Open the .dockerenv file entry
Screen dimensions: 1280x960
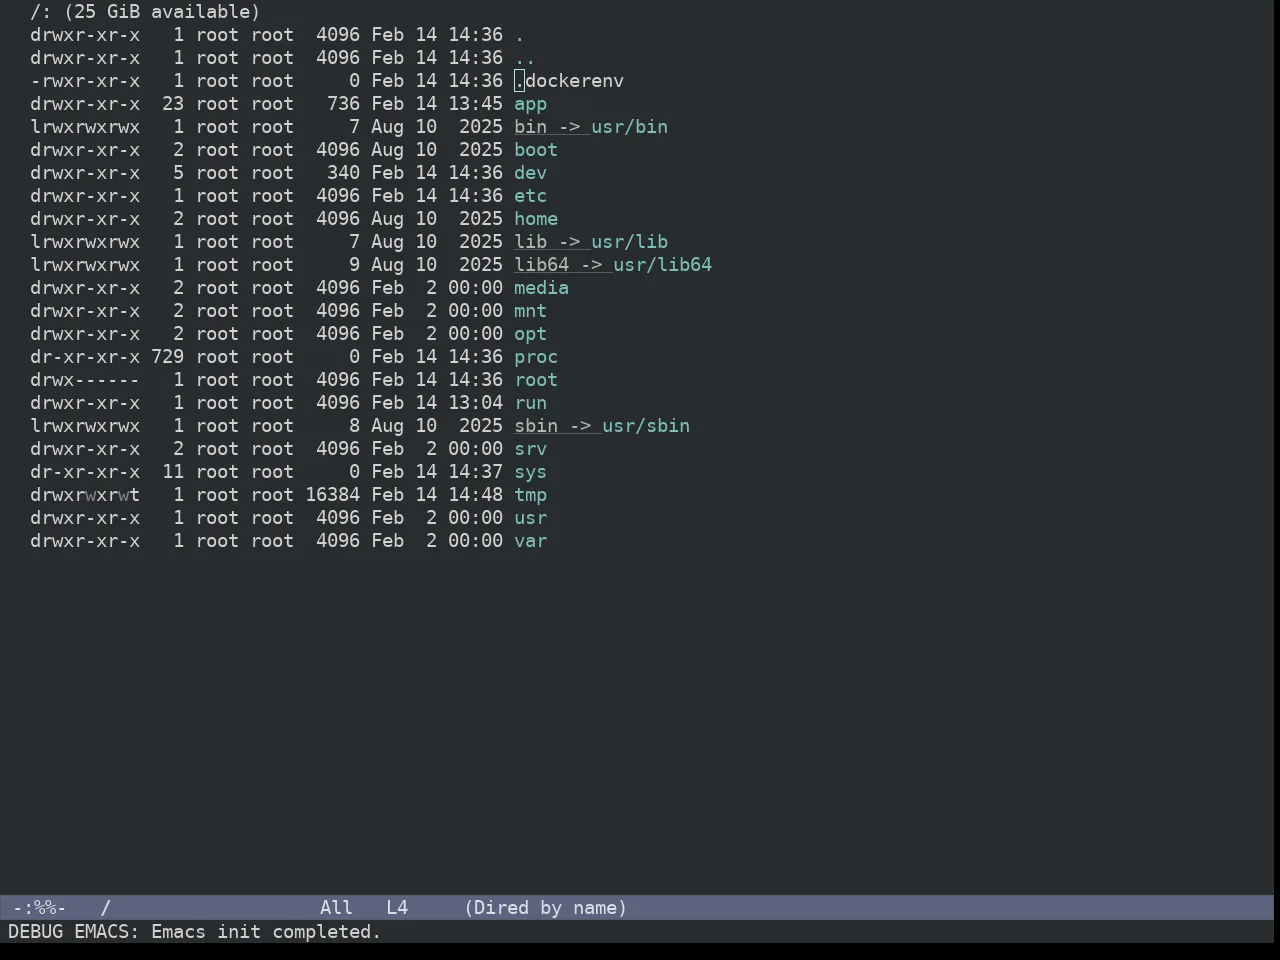pos(569,81)
